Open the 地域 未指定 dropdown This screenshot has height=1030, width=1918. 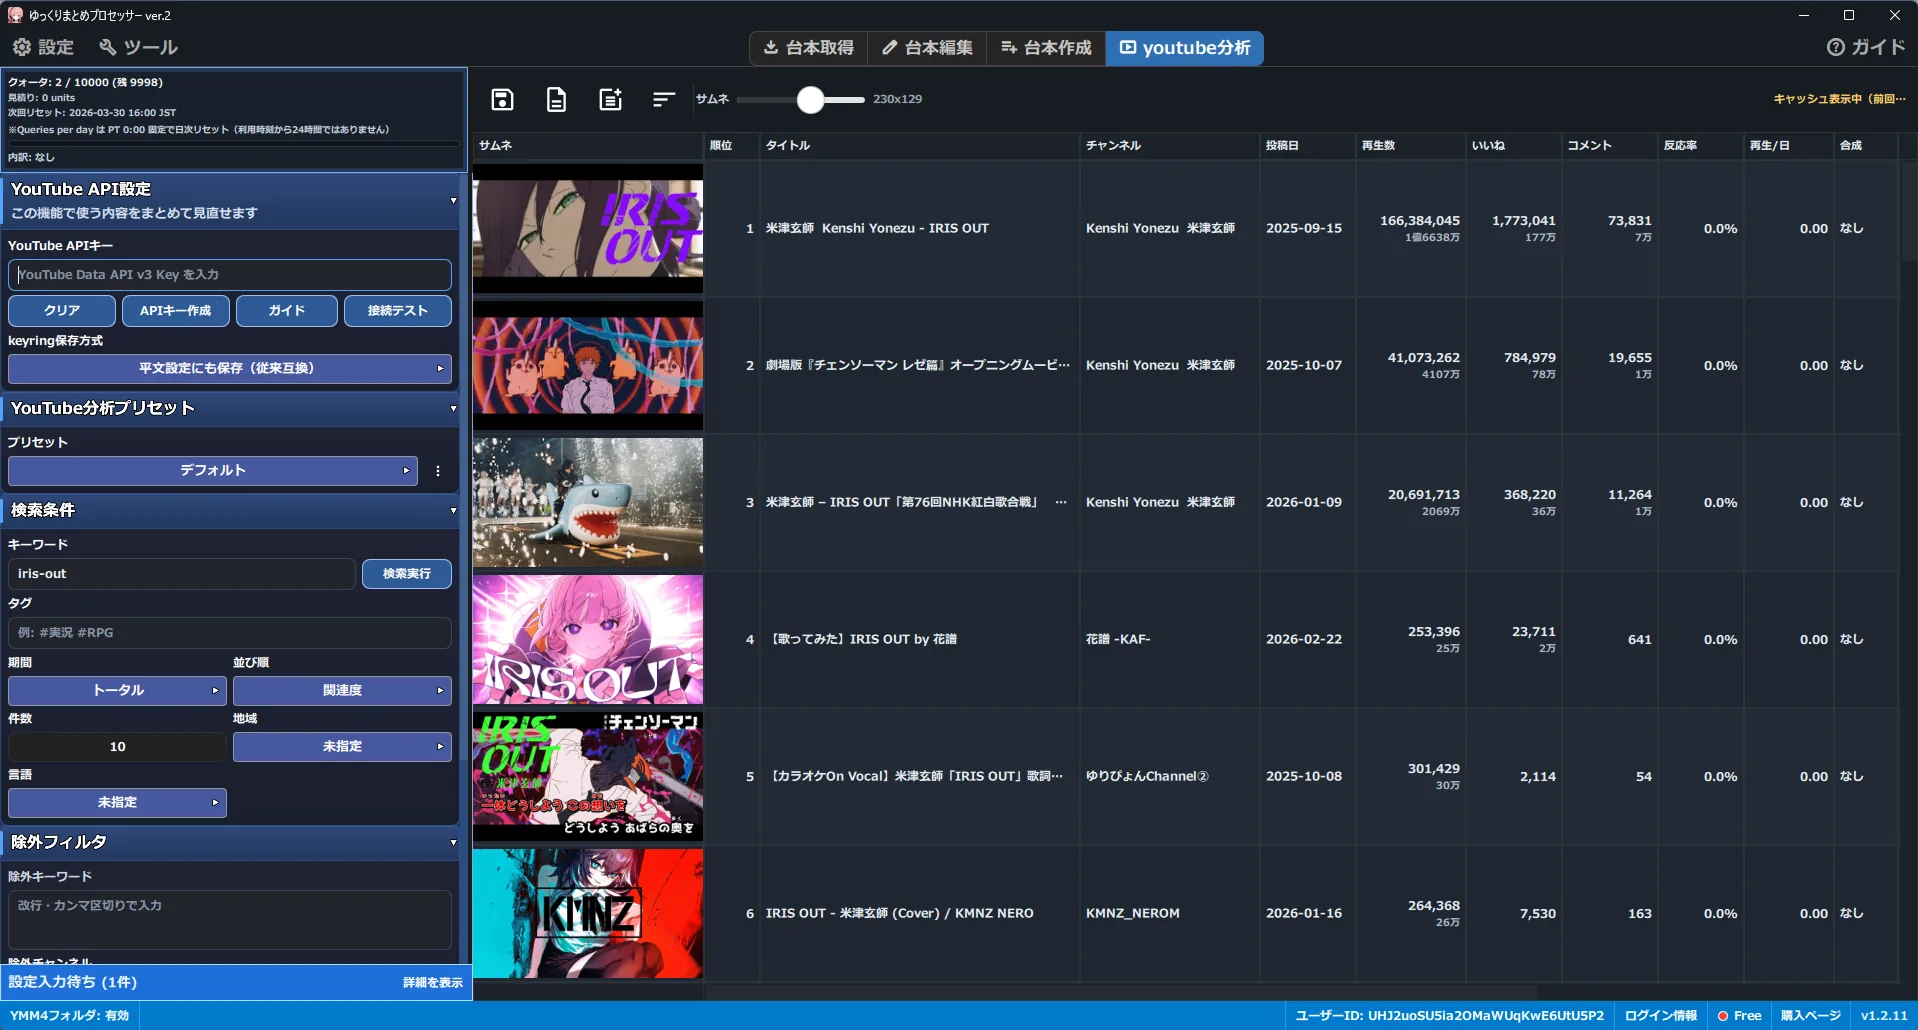[342, 747]
